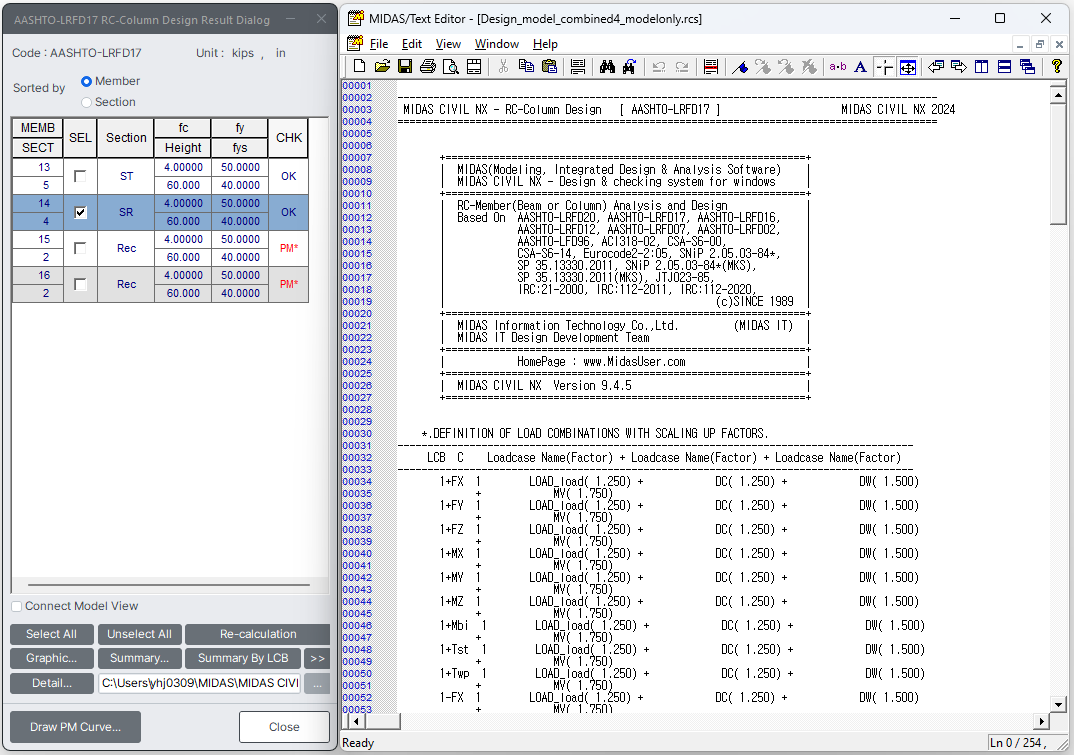The height and width of the screenshot is (755, 1074).
Task: Switch to next window via right arrow icon
Action: click(959, 66)
